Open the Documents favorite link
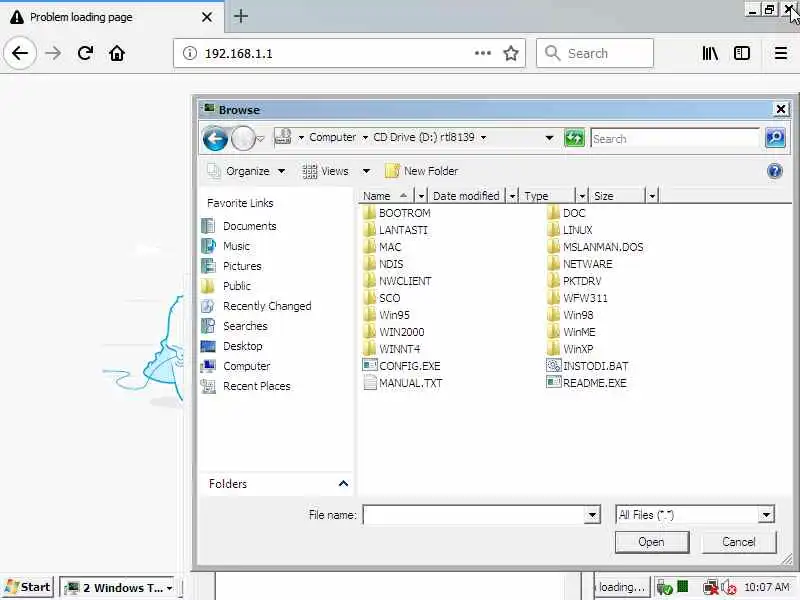 pyautogui.click(x=239, y=226)
